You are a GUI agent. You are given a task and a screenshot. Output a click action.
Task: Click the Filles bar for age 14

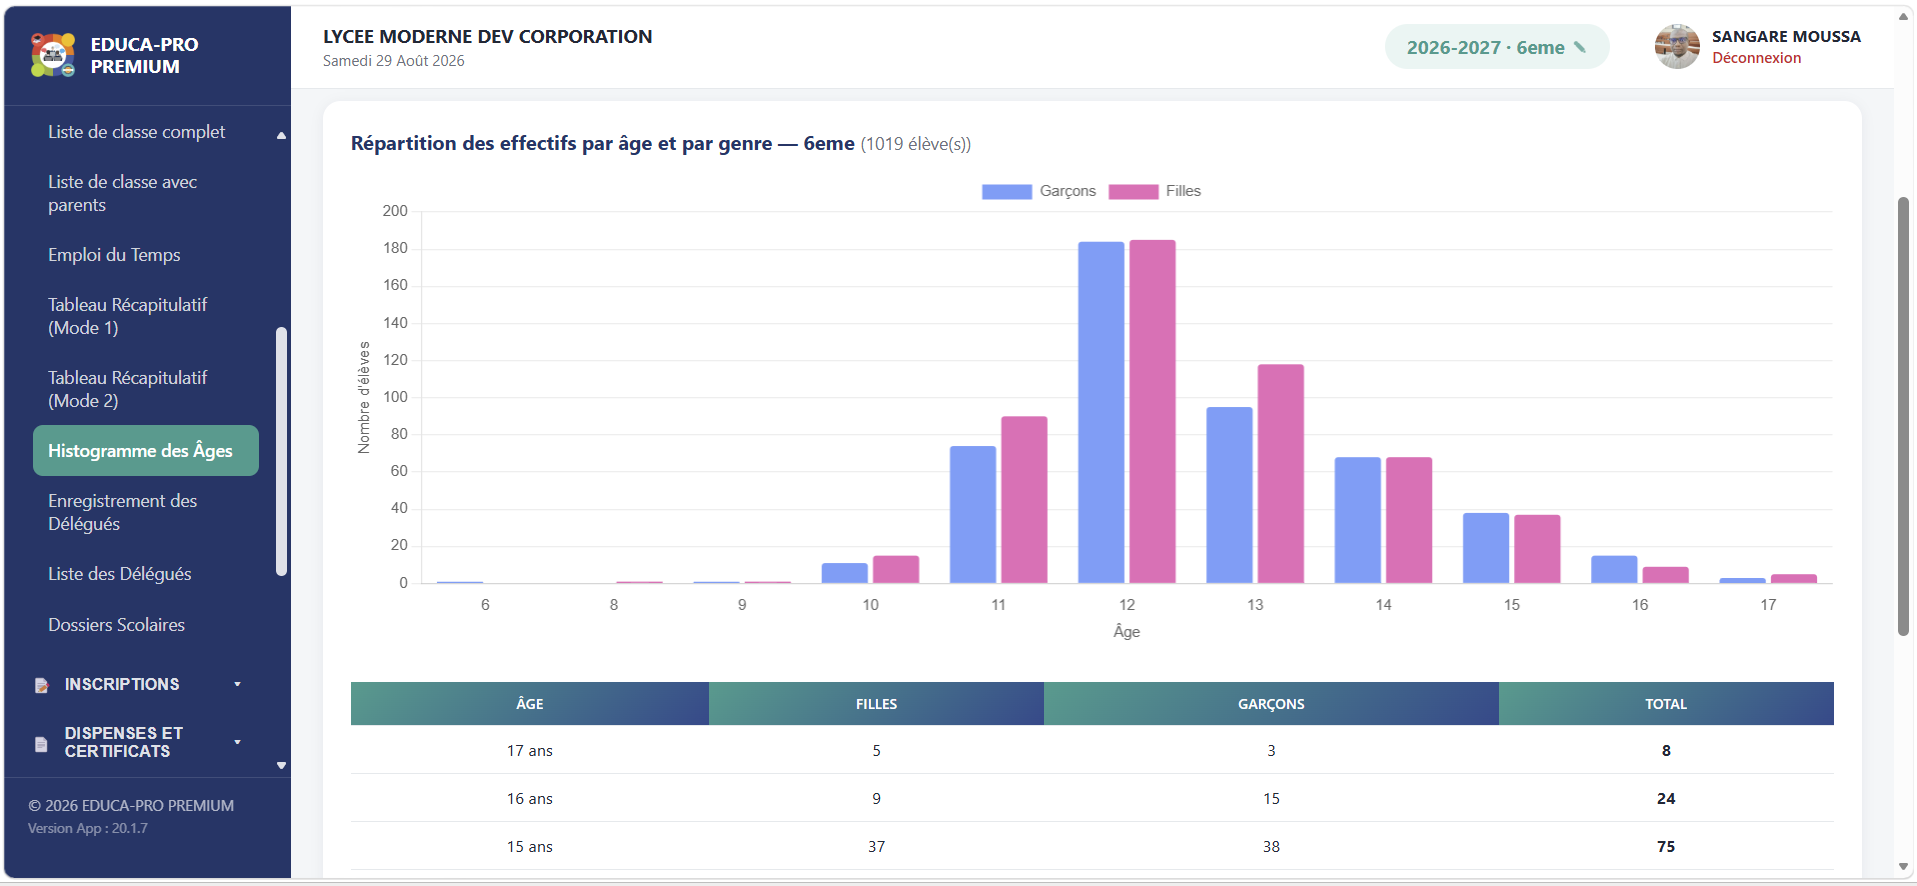(1409, 520)
